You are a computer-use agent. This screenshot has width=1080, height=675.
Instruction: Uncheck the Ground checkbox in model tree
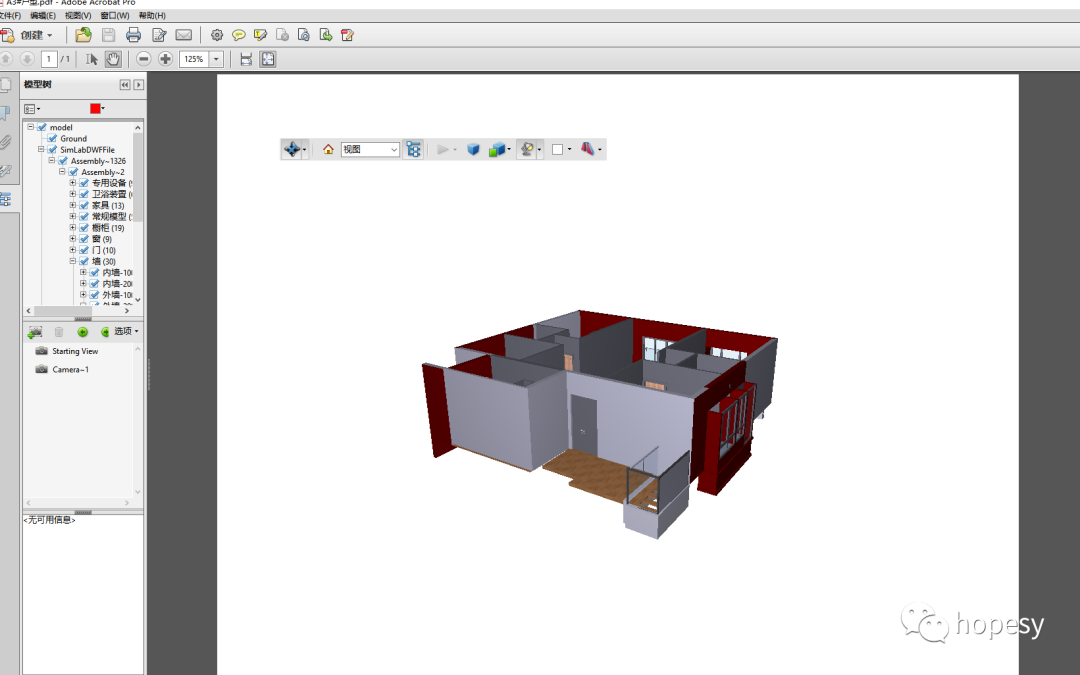(x=52, y=139)
